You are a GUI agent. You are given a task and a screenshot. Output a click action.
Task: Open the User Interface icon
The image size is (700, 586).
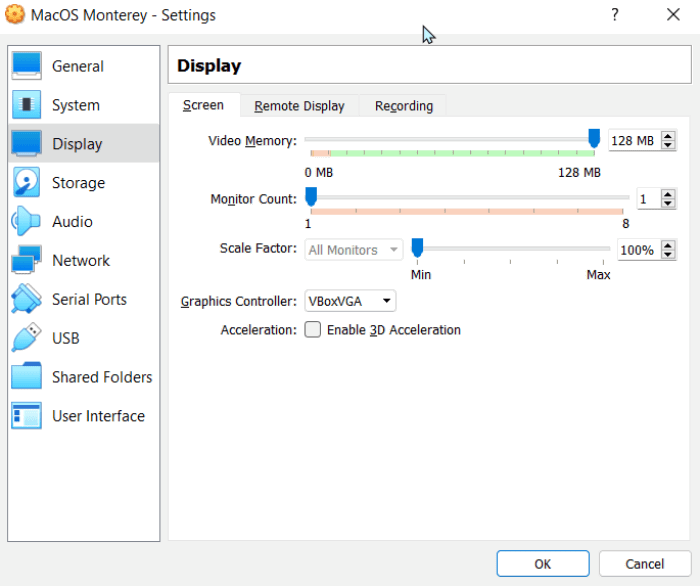point(27,416)
